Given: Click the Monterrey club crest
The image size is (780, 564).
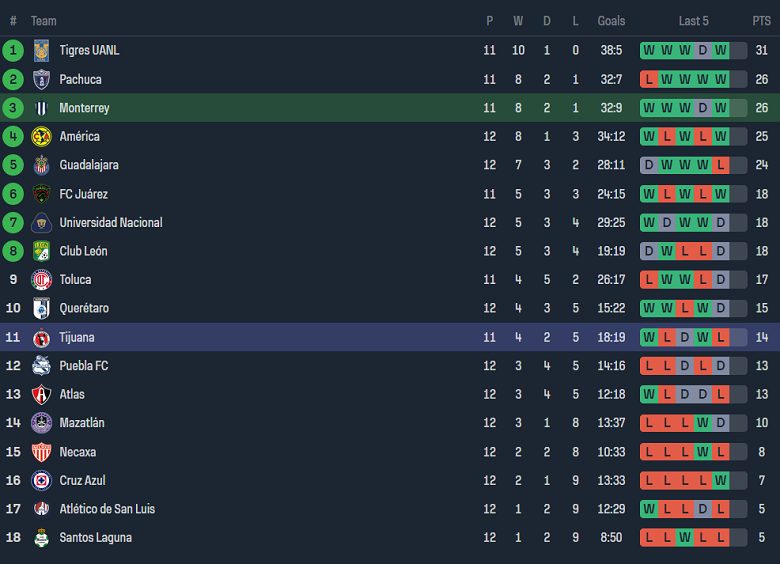Looking at the screenshot, I should (x=41, y=108).
